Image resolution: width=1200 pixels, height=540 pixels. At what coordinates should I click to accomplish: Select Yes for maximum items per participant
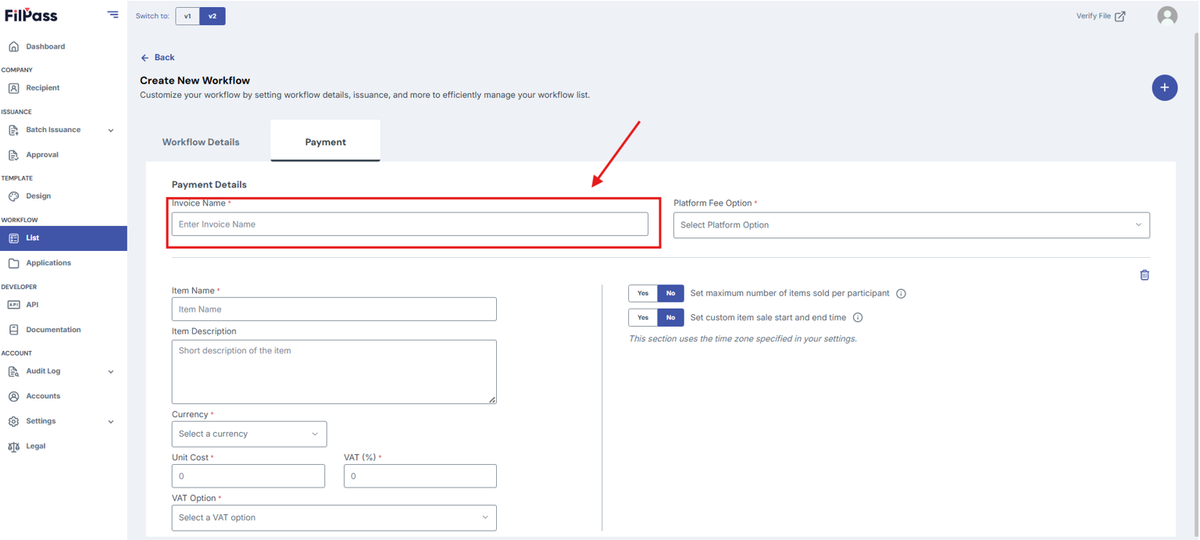(643, 293)
